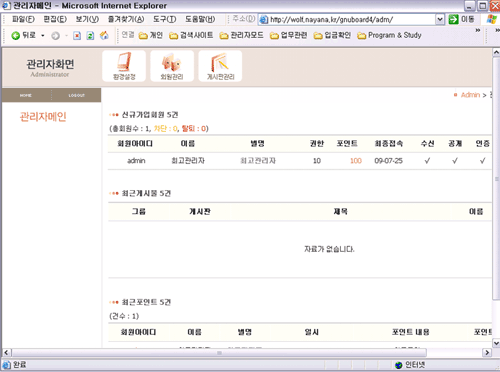
Task: Open the 개인 favorites folder
Action: coord(151,35)
